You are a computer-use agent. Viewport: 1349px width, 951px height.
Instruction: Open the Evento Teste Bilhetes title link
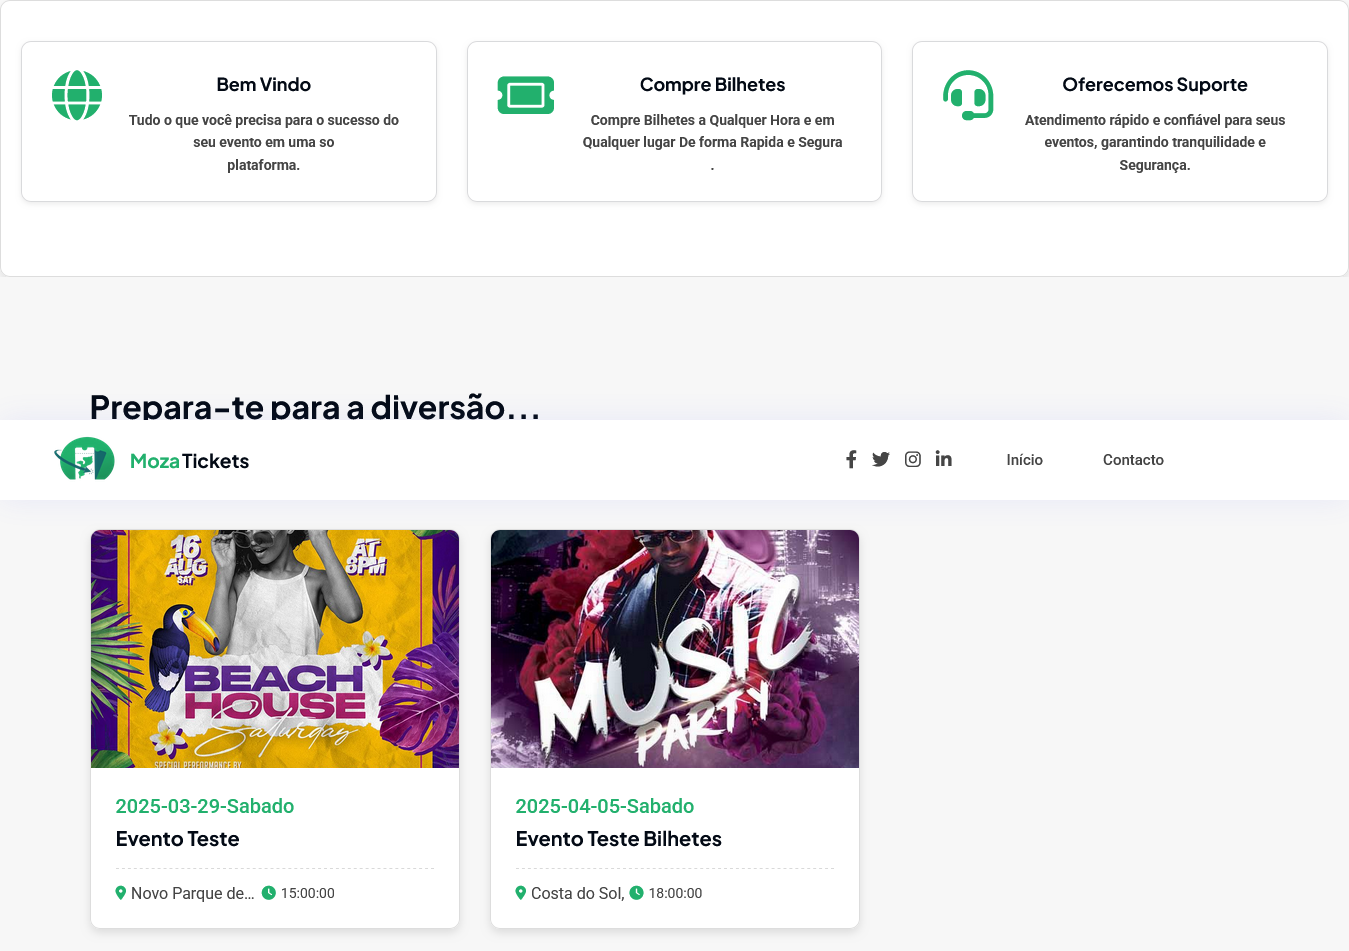[x=618, y=839]
